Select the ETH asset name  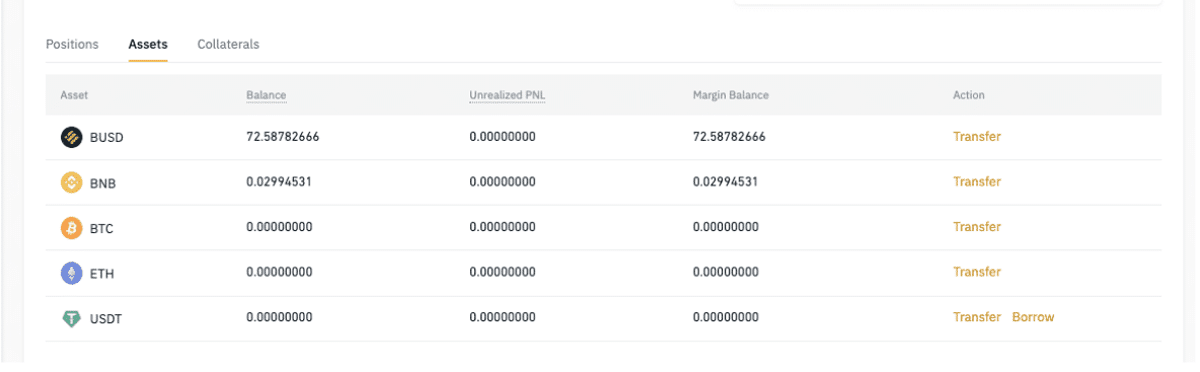coord(102,273)
